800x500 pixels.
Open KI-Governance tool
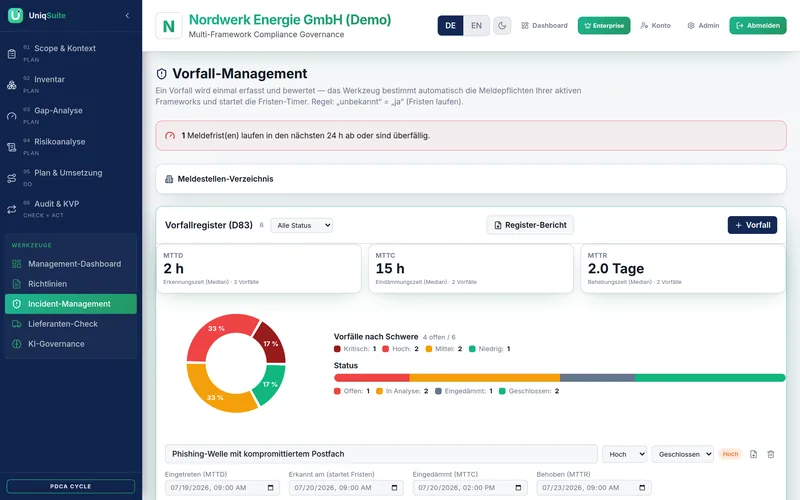(x=71, y=343)
